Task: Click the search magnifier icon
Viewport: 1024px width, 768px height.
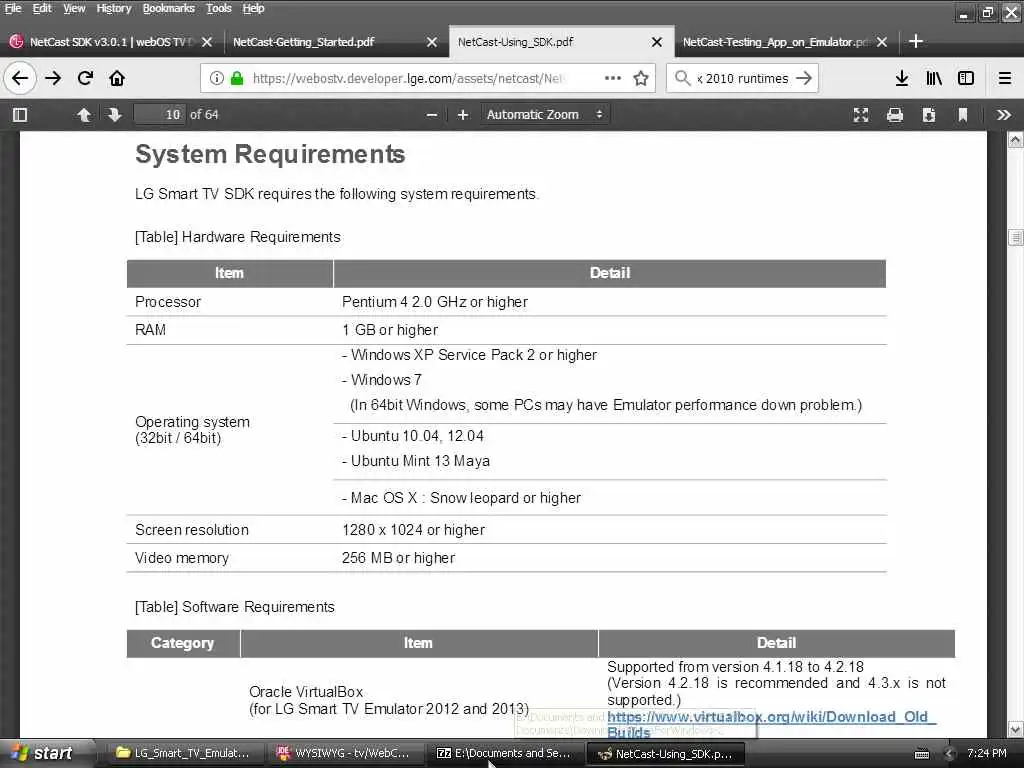Action: [x=682, y=78]
